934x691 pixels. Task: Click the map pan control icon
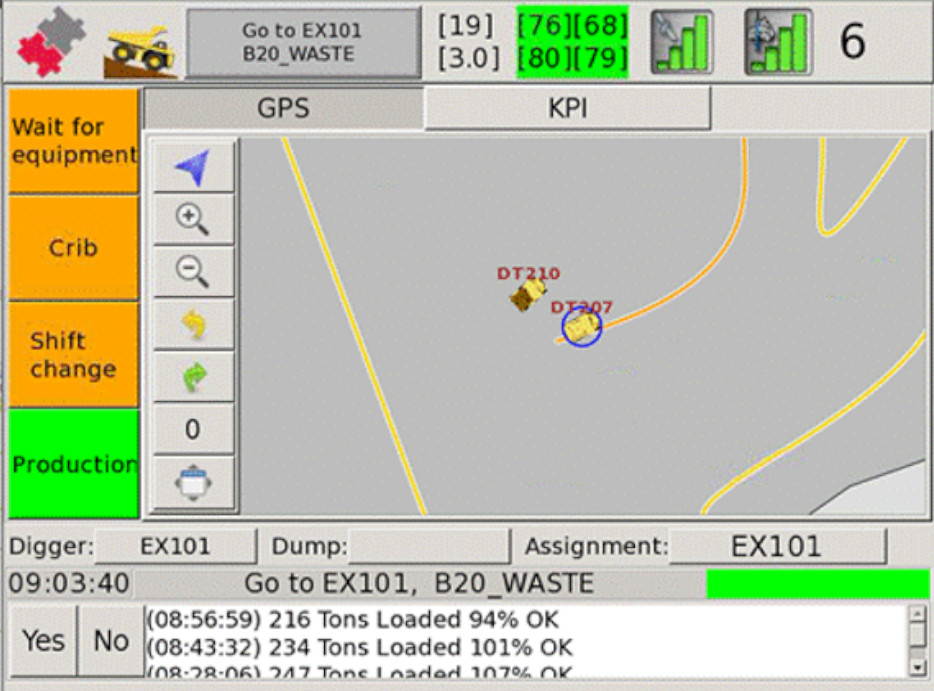coord(194,483)
